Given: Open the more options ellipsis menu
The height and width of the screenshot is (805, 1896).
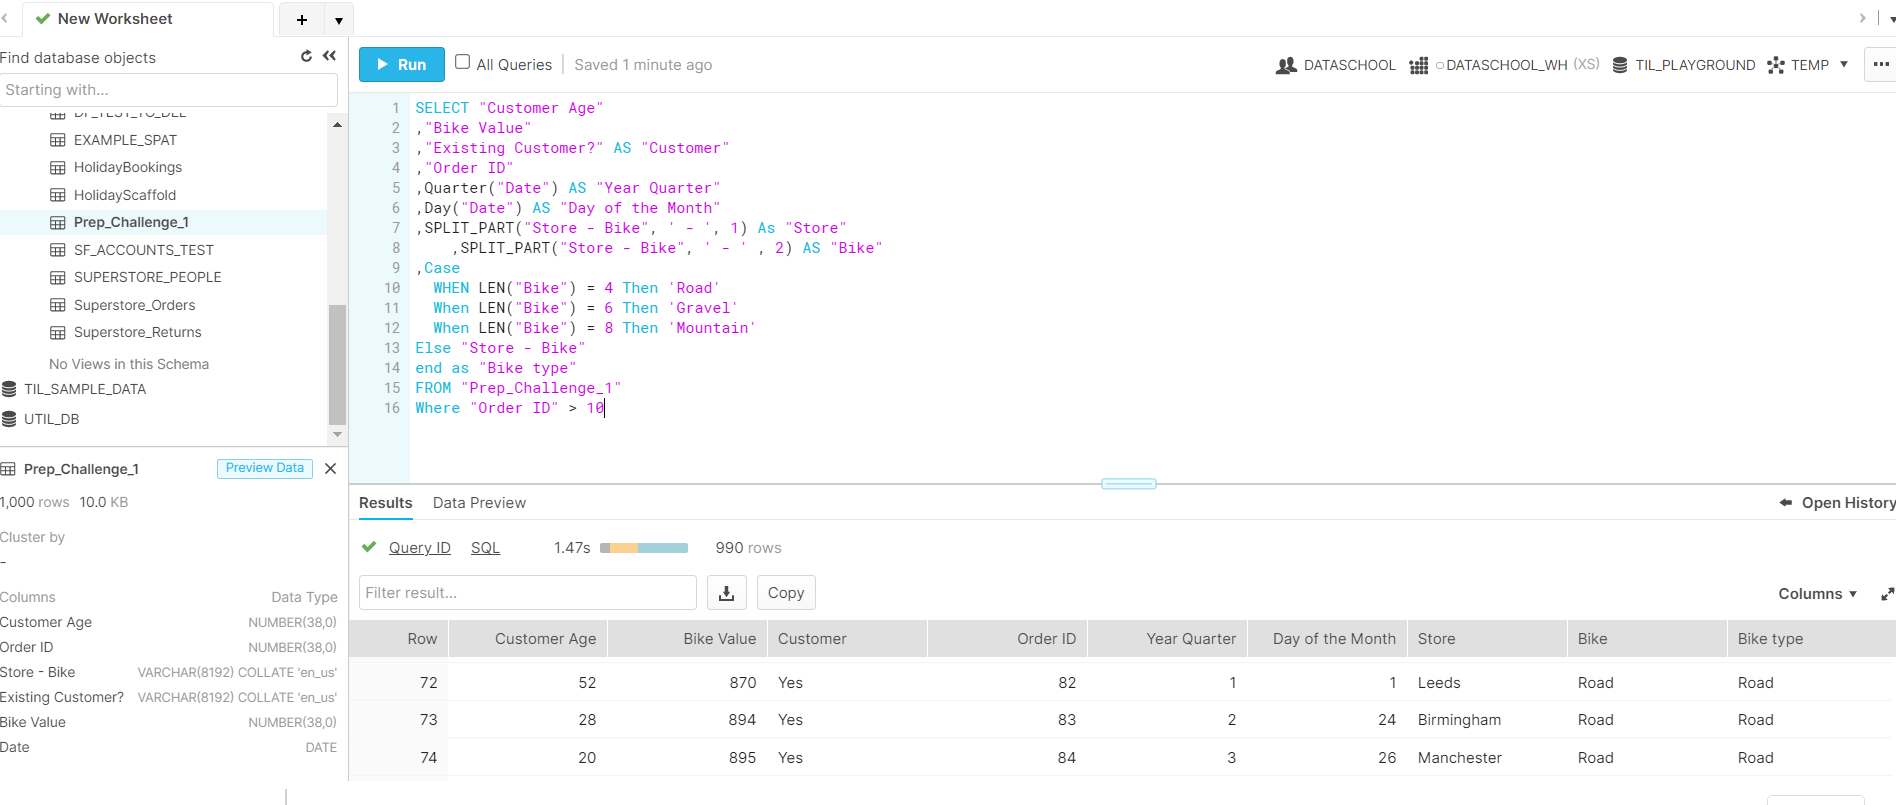Looking at the screenshot, I should click(x=1880, y=65).
